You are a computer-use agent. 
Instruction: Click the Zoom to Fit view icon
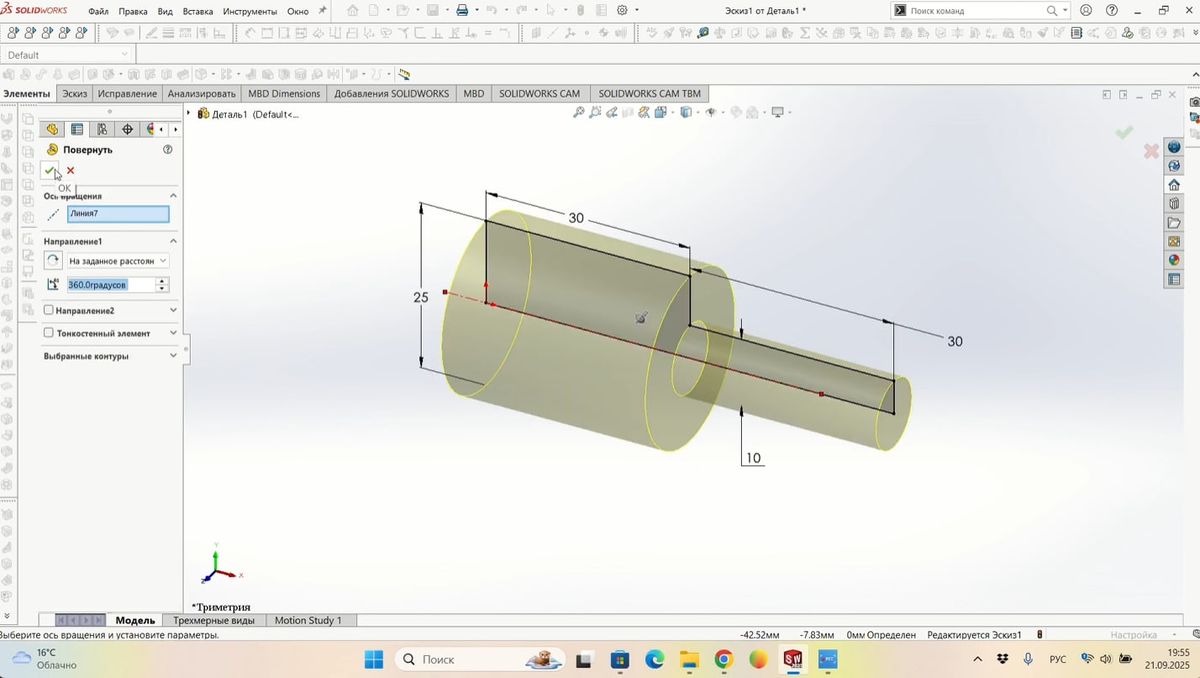pyautogui.click(x=578, y=113)
